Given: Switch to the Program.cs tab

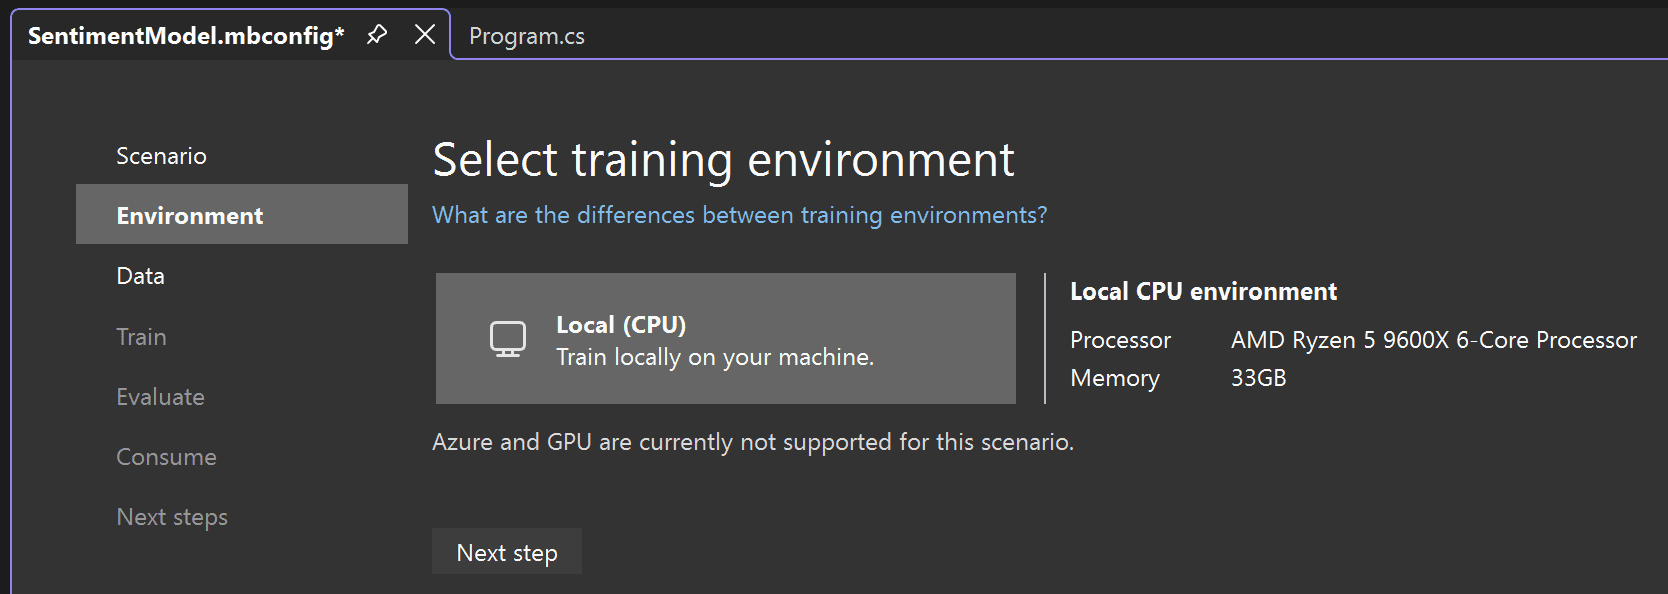Looking at the screenshot, I should [527, 36].
